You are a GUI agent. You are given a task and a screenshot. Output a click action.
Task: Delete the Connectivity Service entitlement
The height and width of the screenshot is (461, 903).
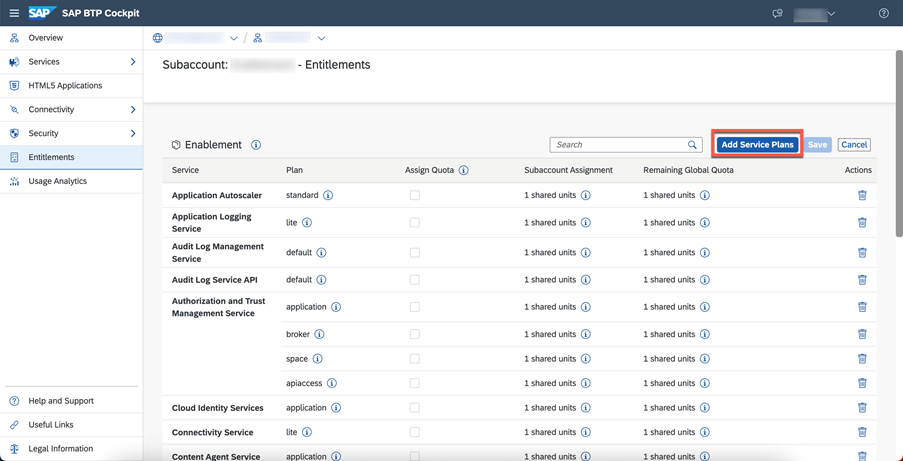point(862,432)
